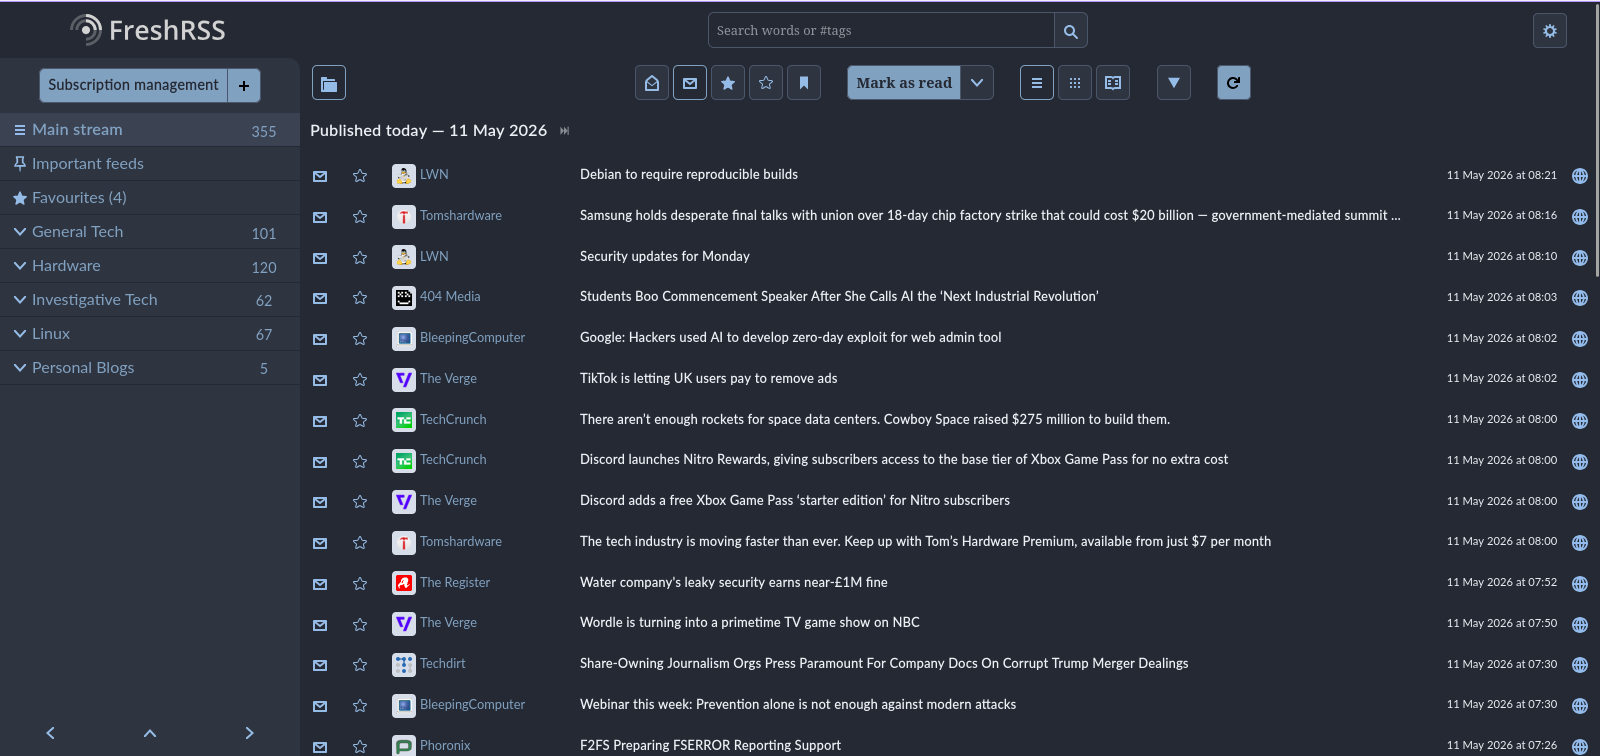The height and width of the screenshot is (756, 1600).
Task: Open Mark as read dropdown arrow
Action: click(978, 83)
